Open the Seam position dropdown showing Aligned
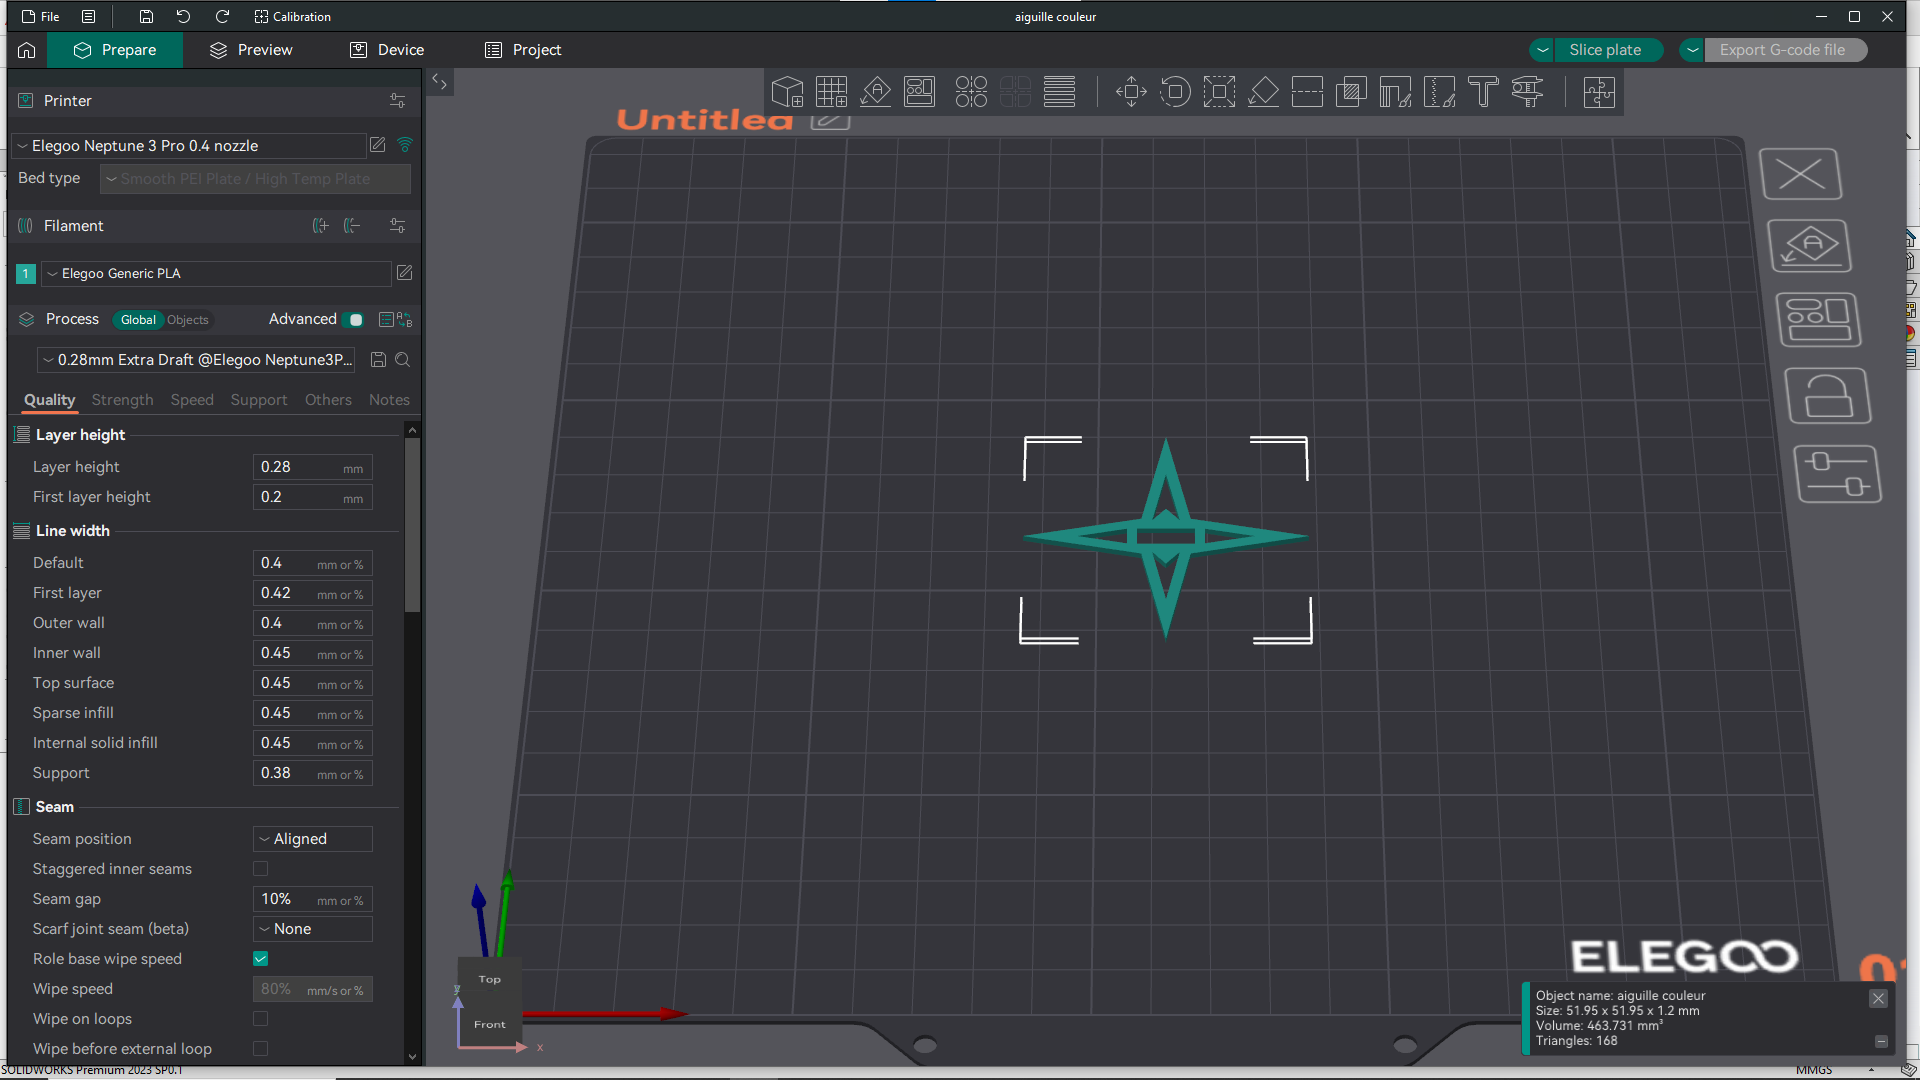1920x1080 pixels. click(x=311, y=838)
